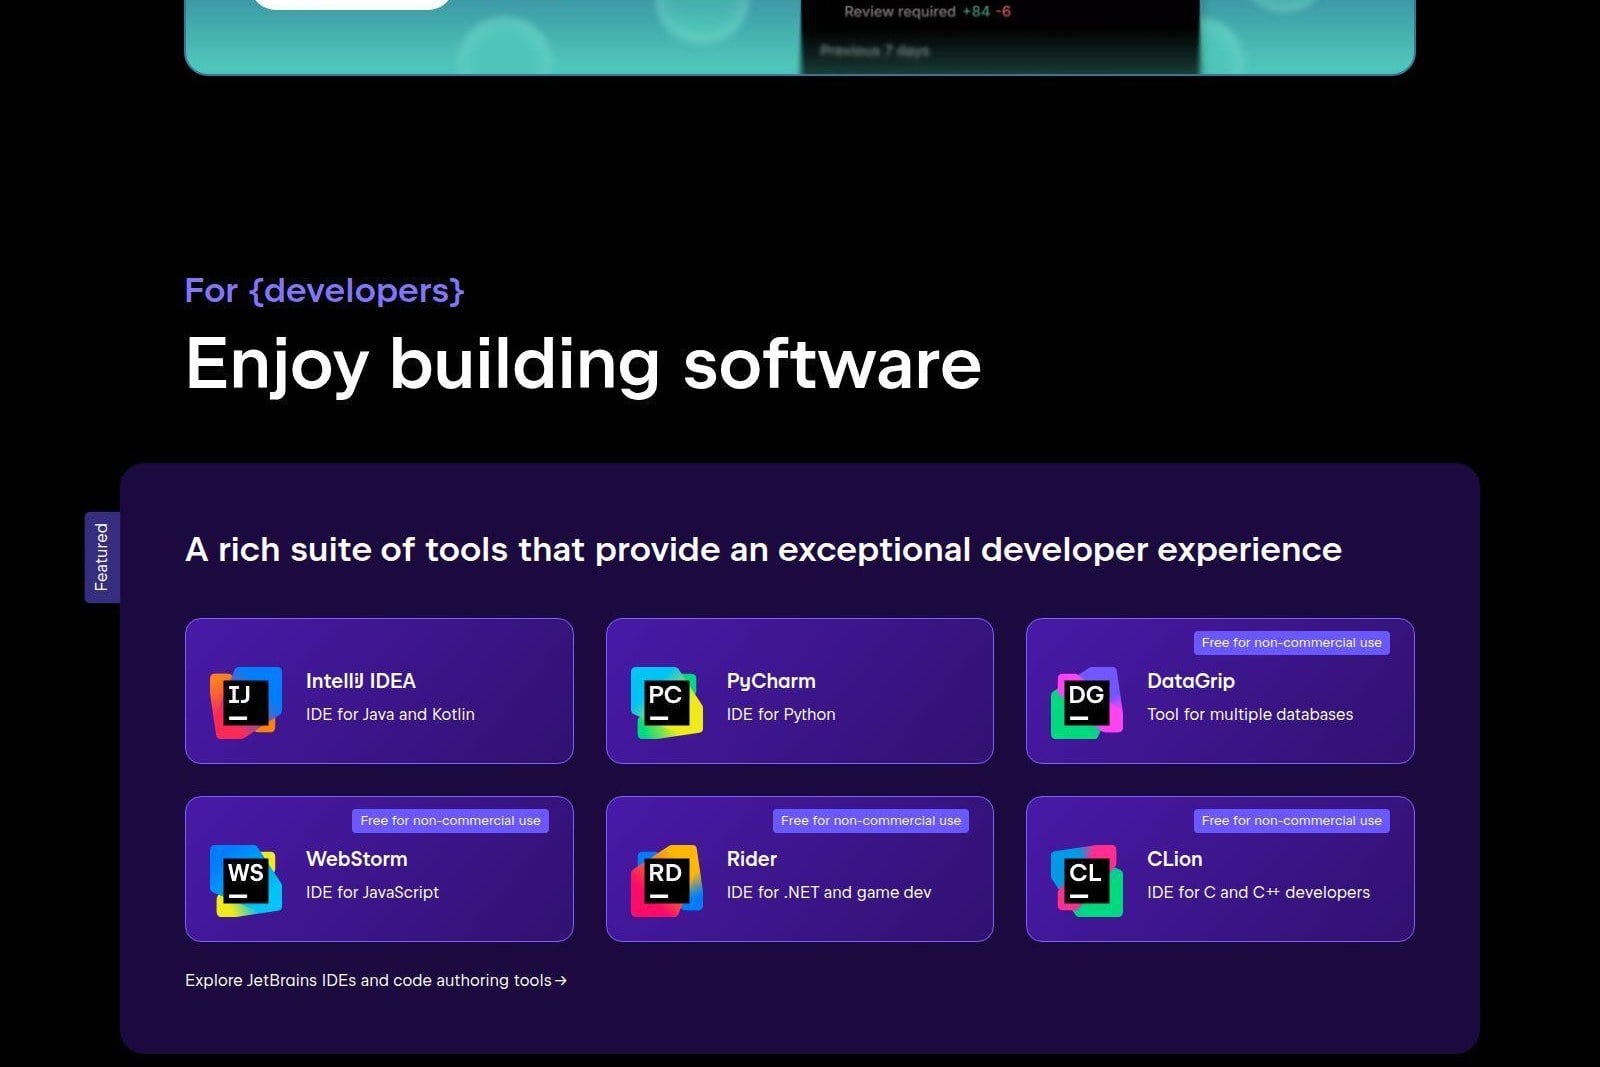This screenshot has width=1600, height=1067.
Task: Click the arrow after Explore JetBrains IDEs link
Action: click(561, 981)
